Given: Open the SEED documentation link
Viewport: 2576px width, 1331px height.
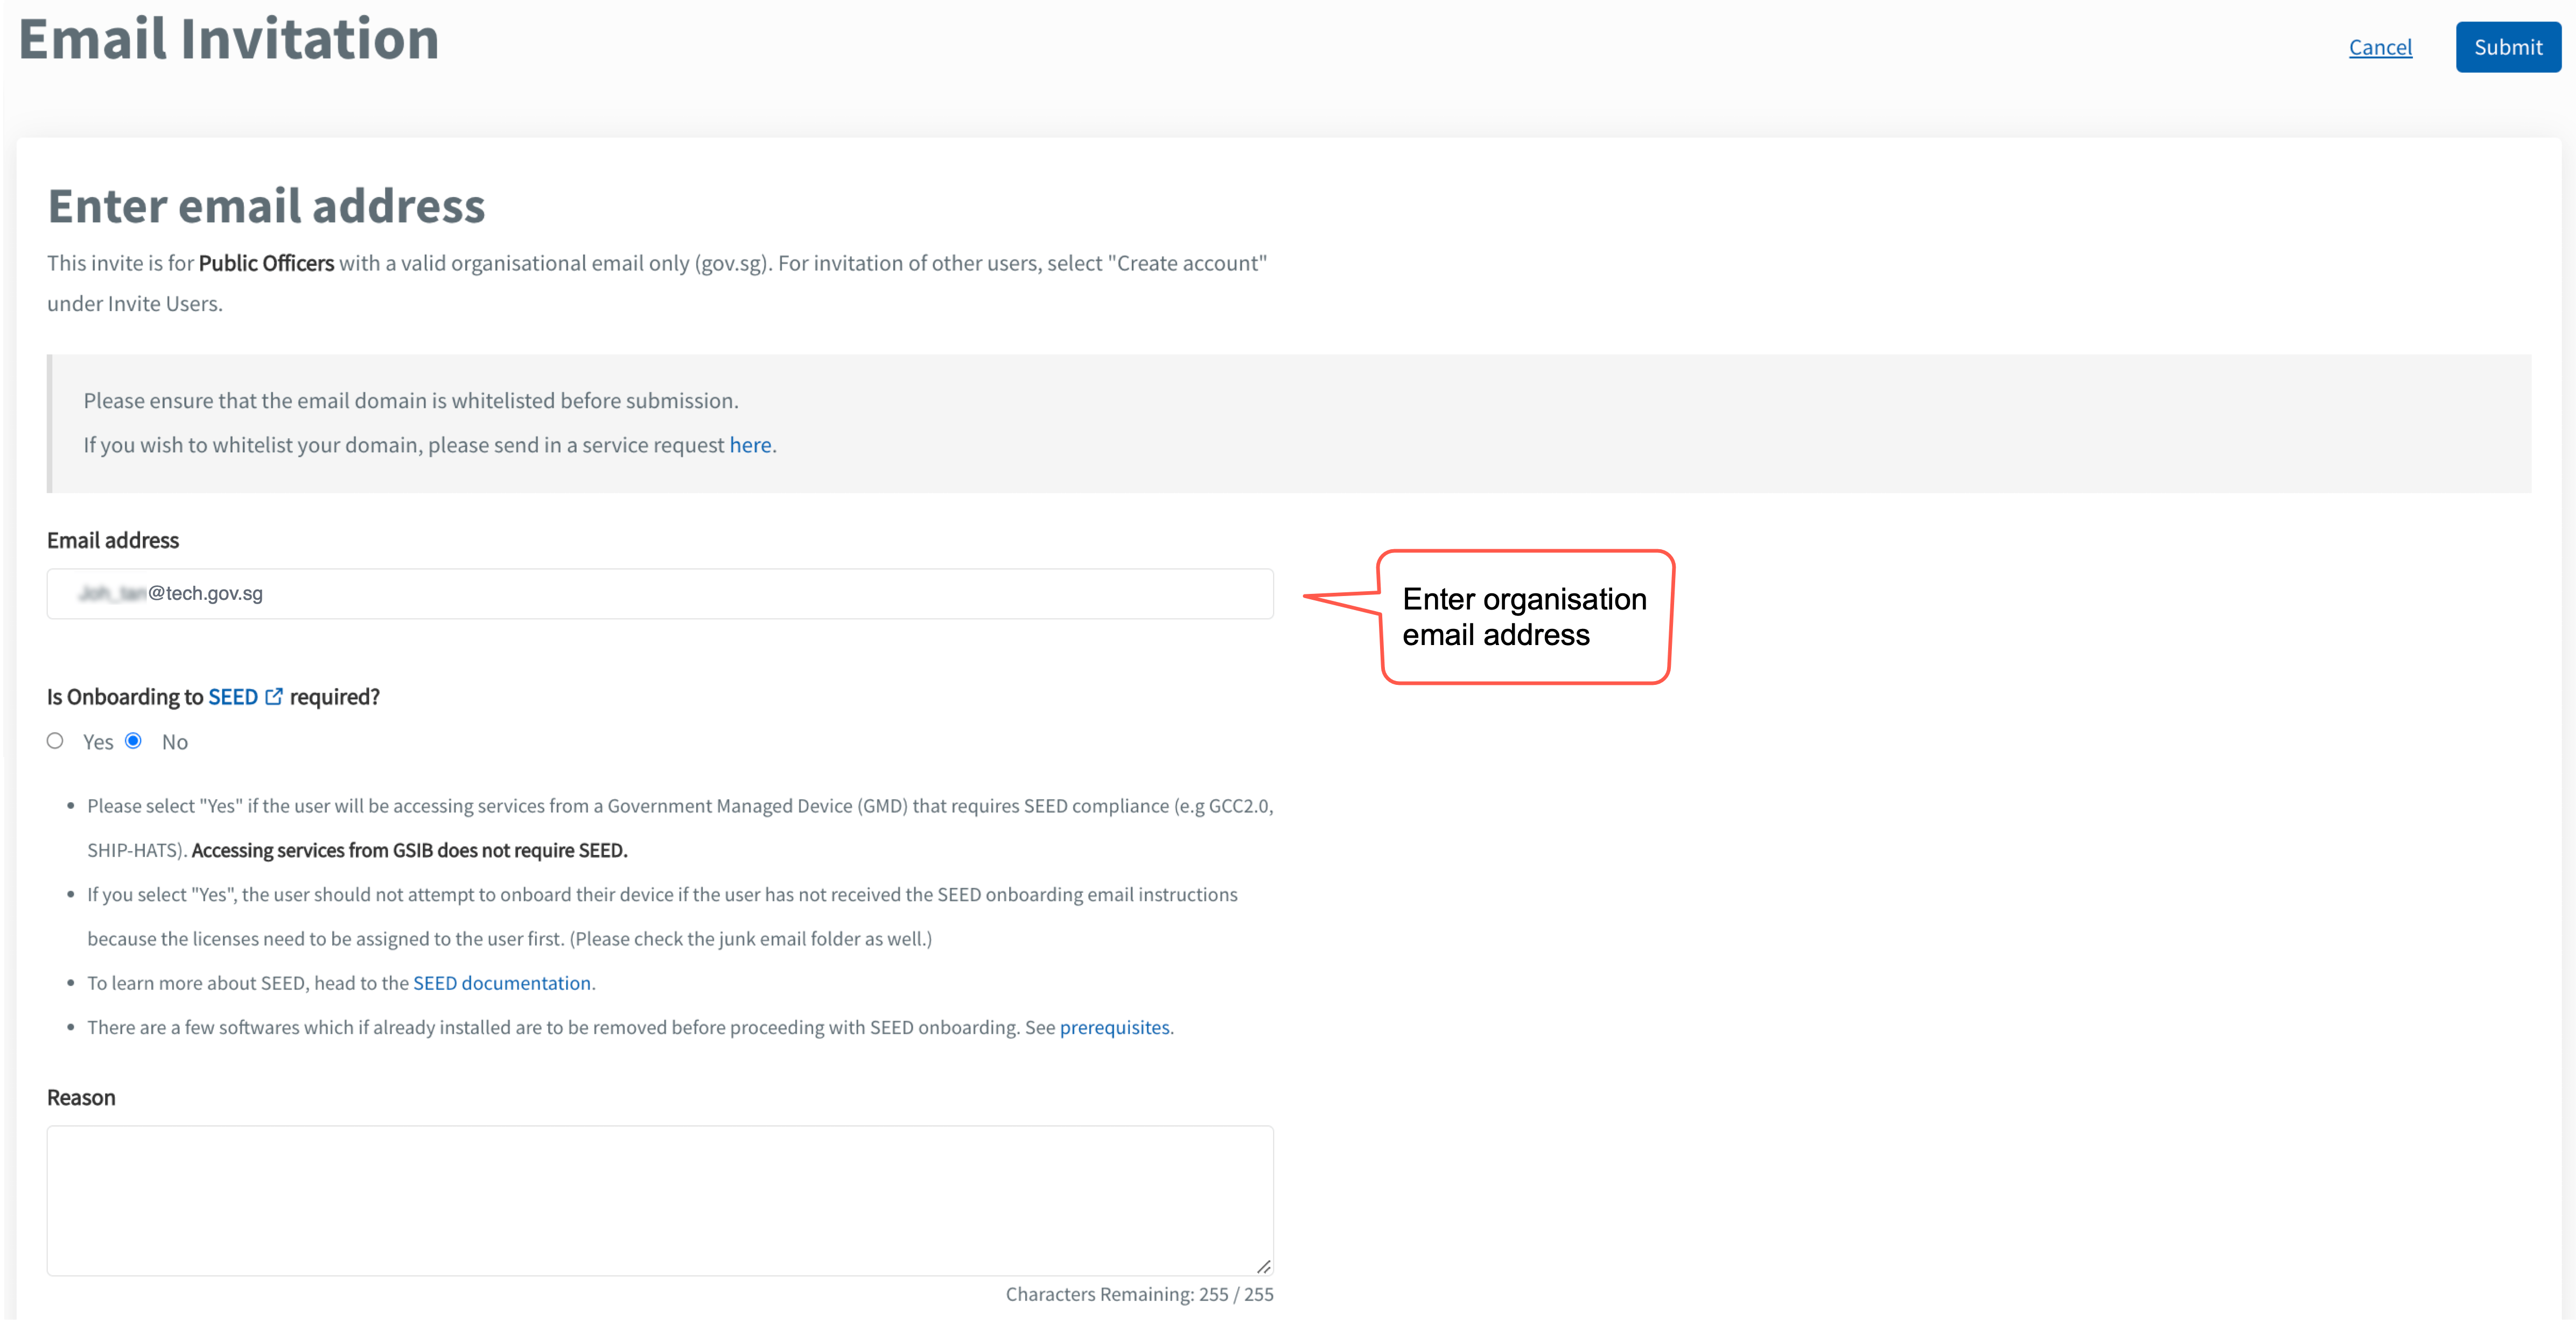Looking at the screenshot, I should [x=501, y=983].
